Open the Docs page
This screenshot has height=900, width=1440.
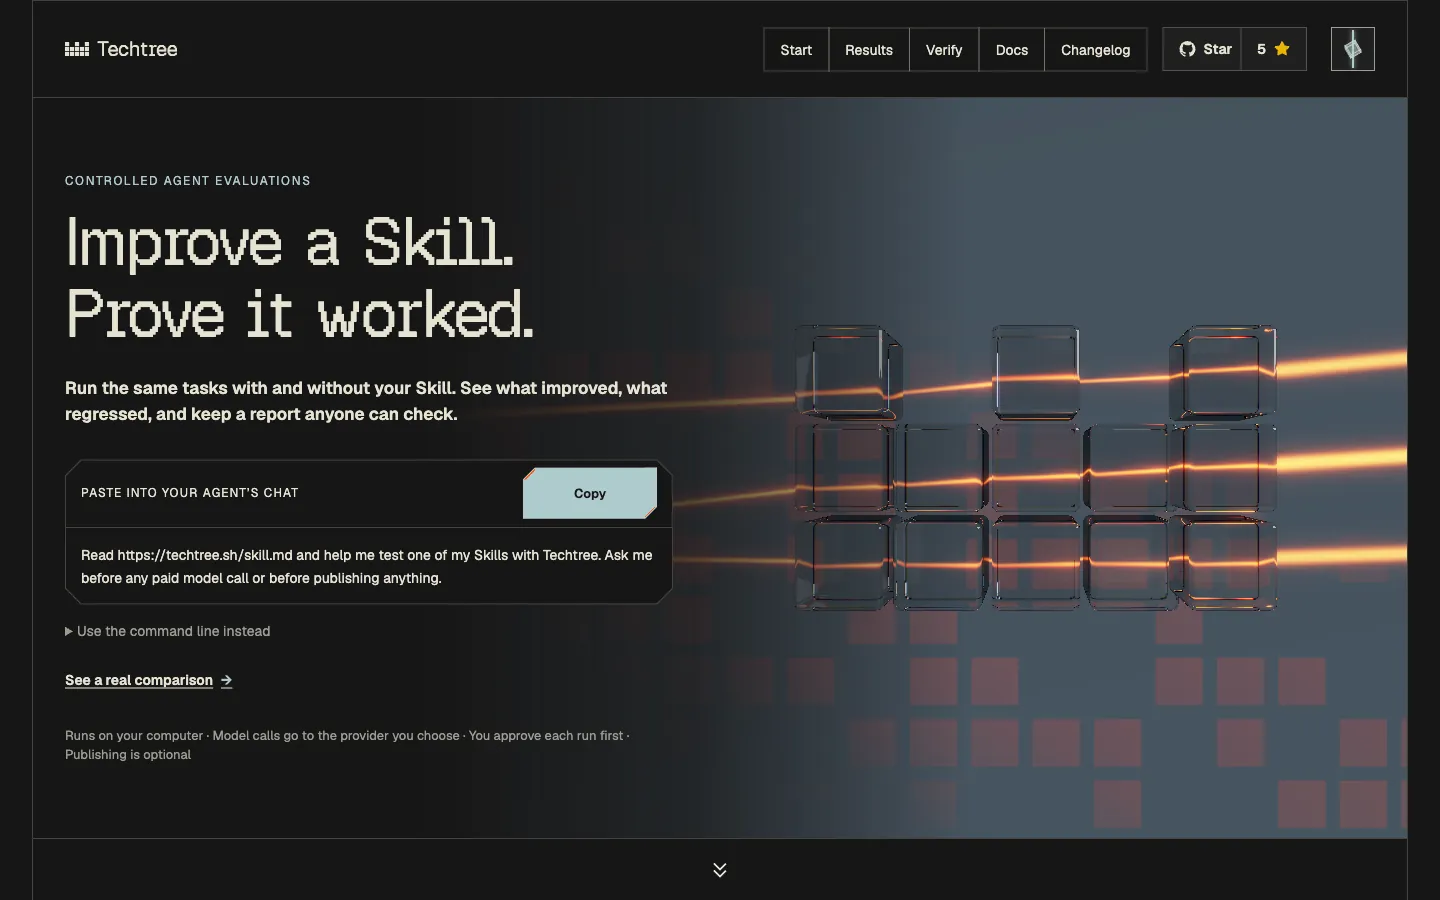point(1012,49)
